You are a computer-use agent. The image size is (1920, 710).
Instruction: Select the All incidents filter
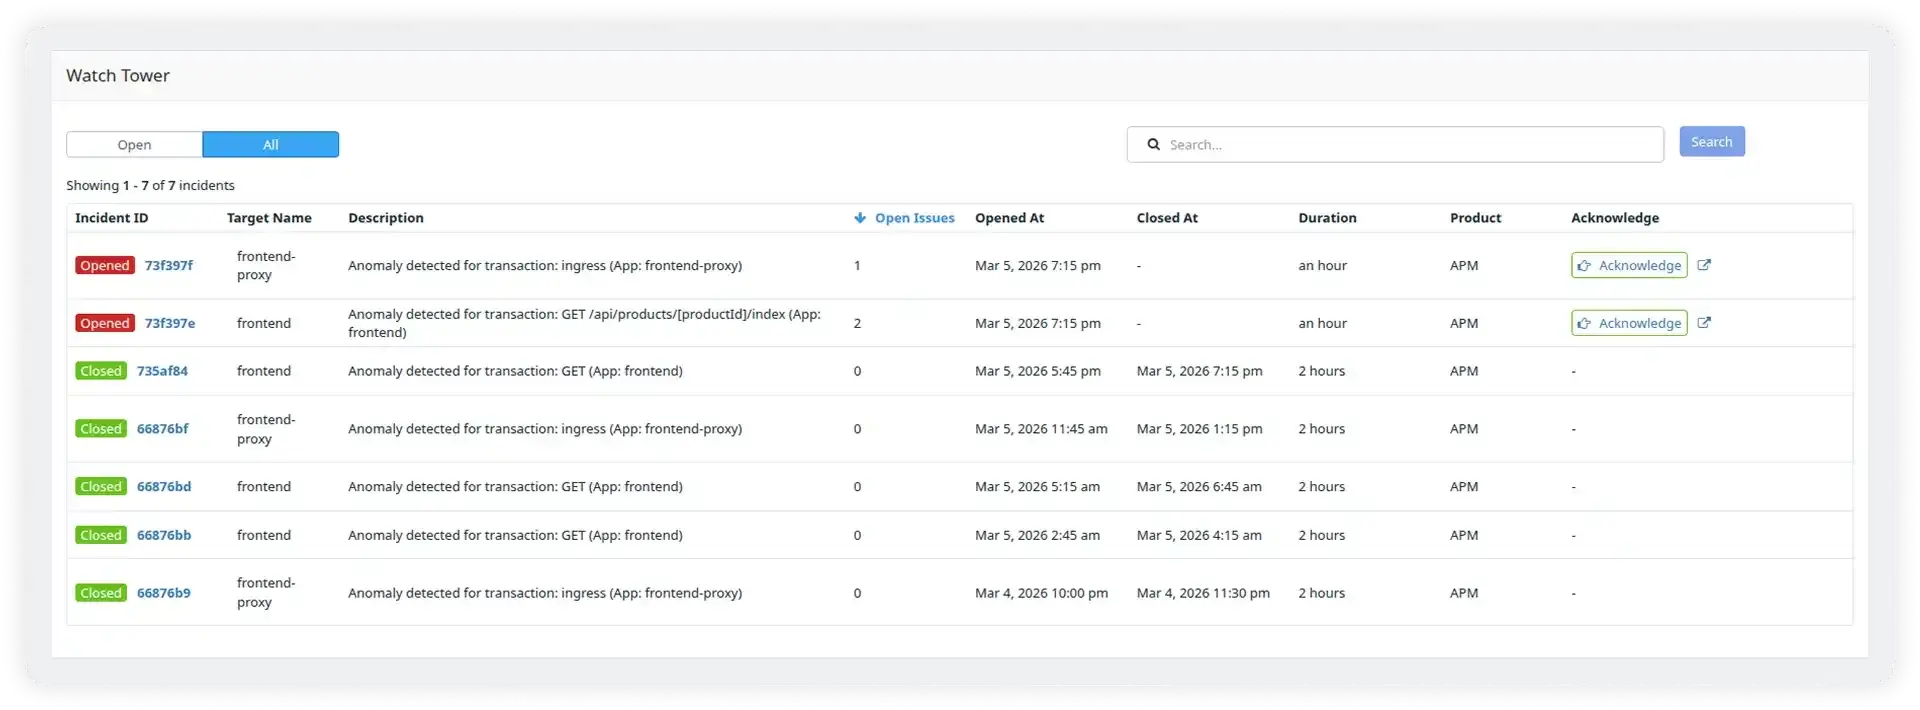(270, 145)
